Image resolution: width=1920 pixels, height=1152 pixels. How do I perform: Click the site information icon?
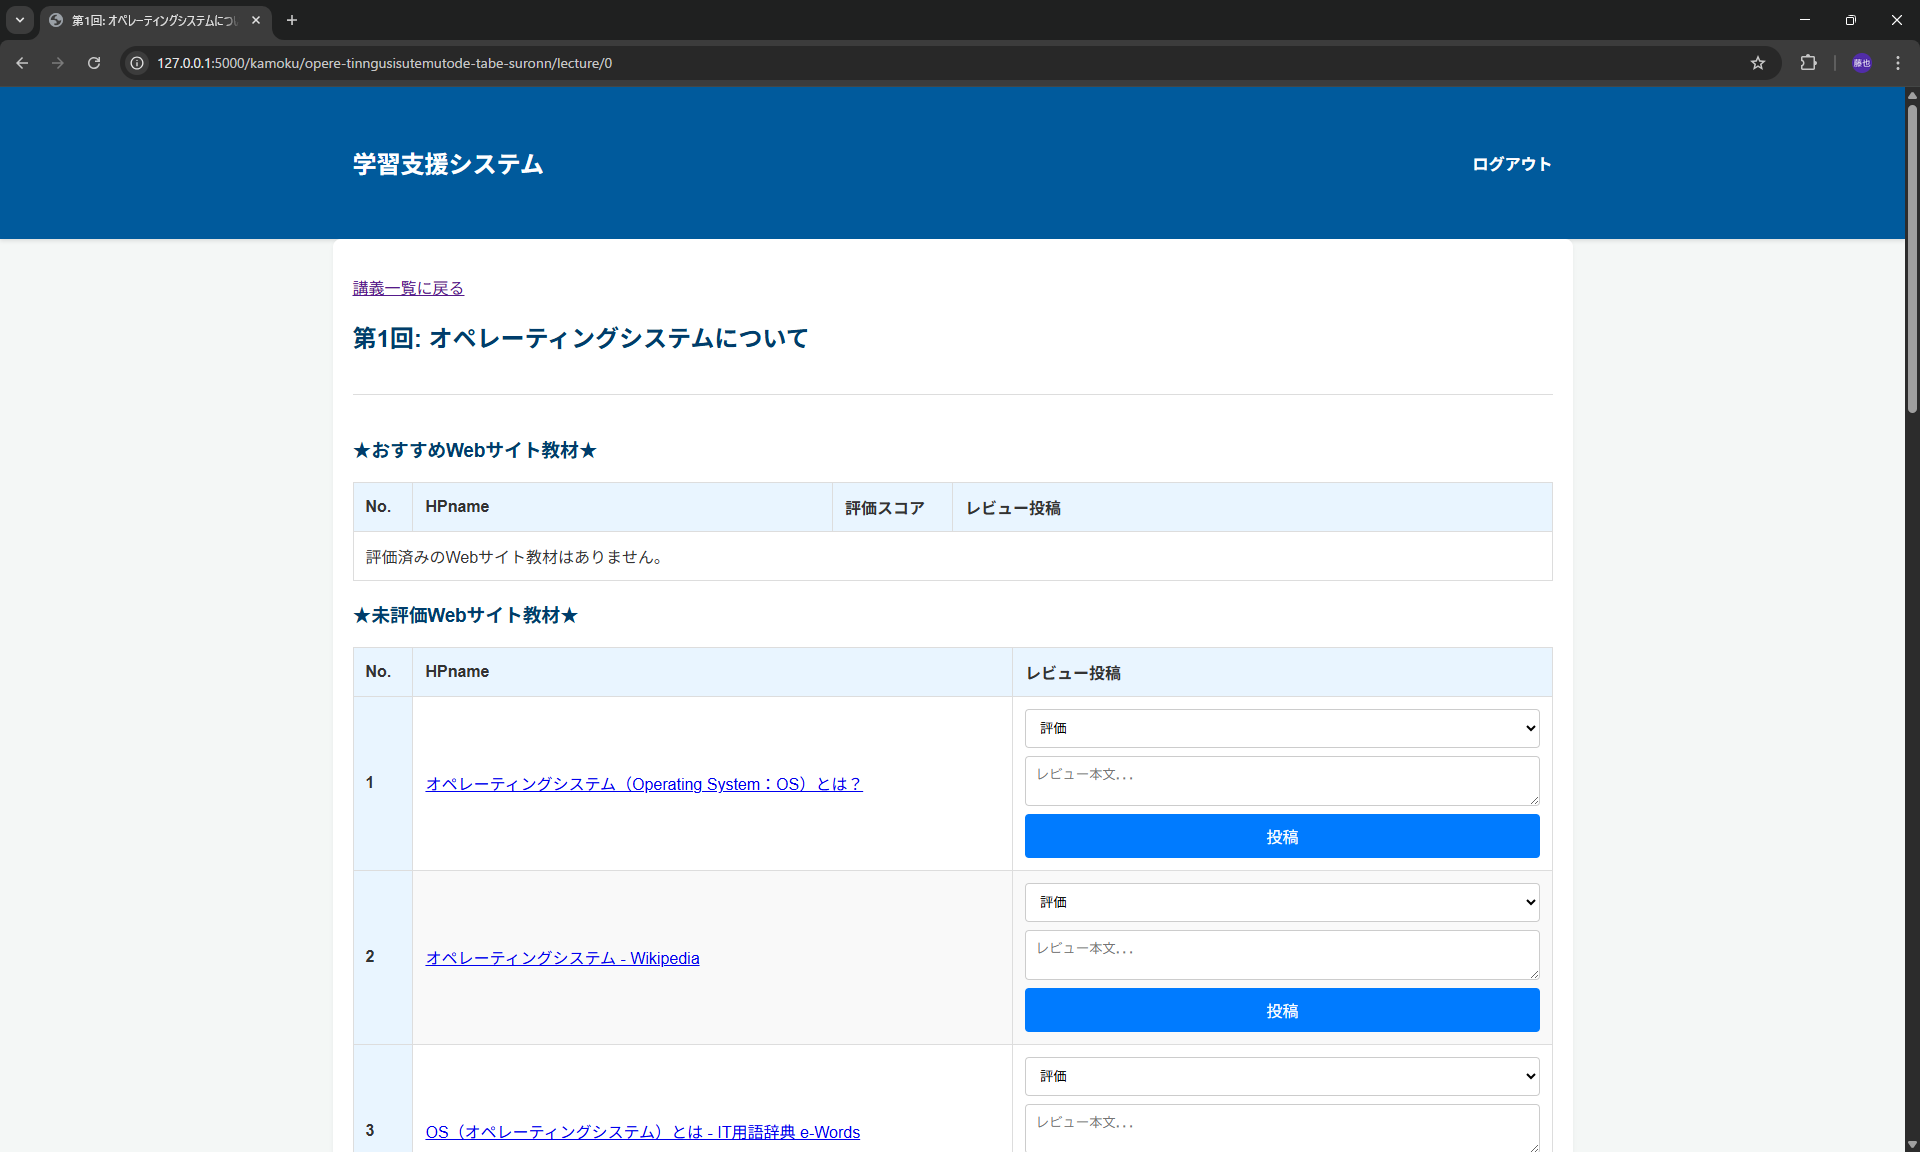coord(138,63)
